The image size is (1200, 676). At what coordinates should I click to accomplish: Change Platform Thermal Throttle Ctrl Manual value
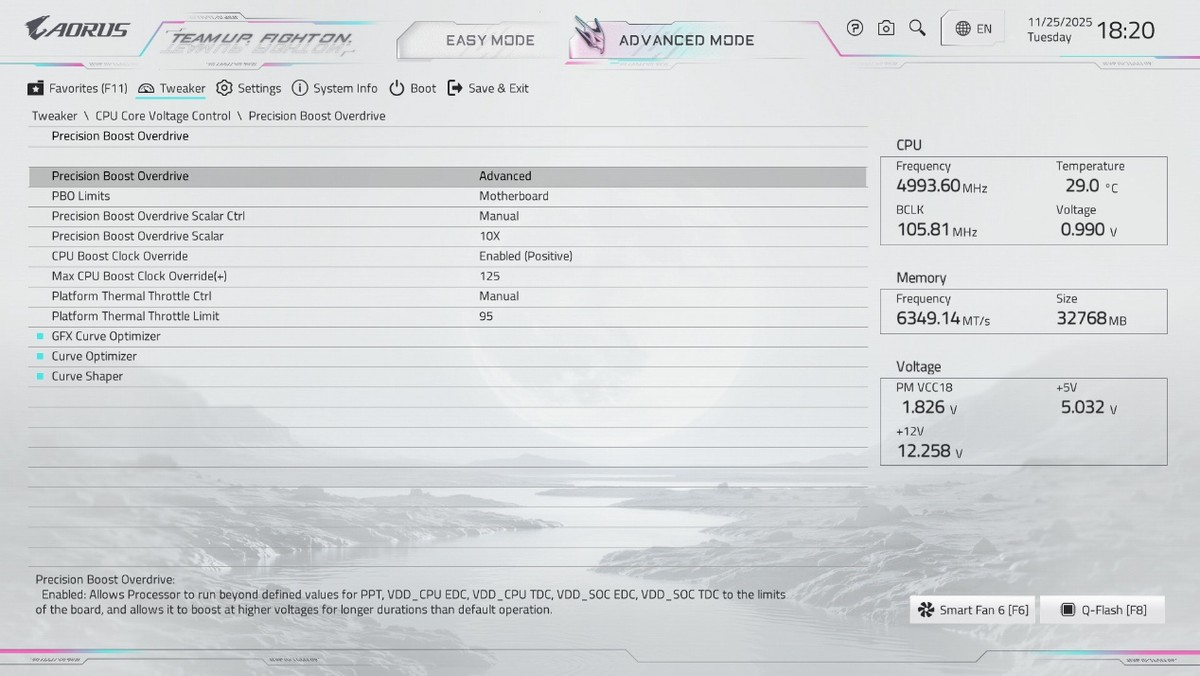pos(499,296)
